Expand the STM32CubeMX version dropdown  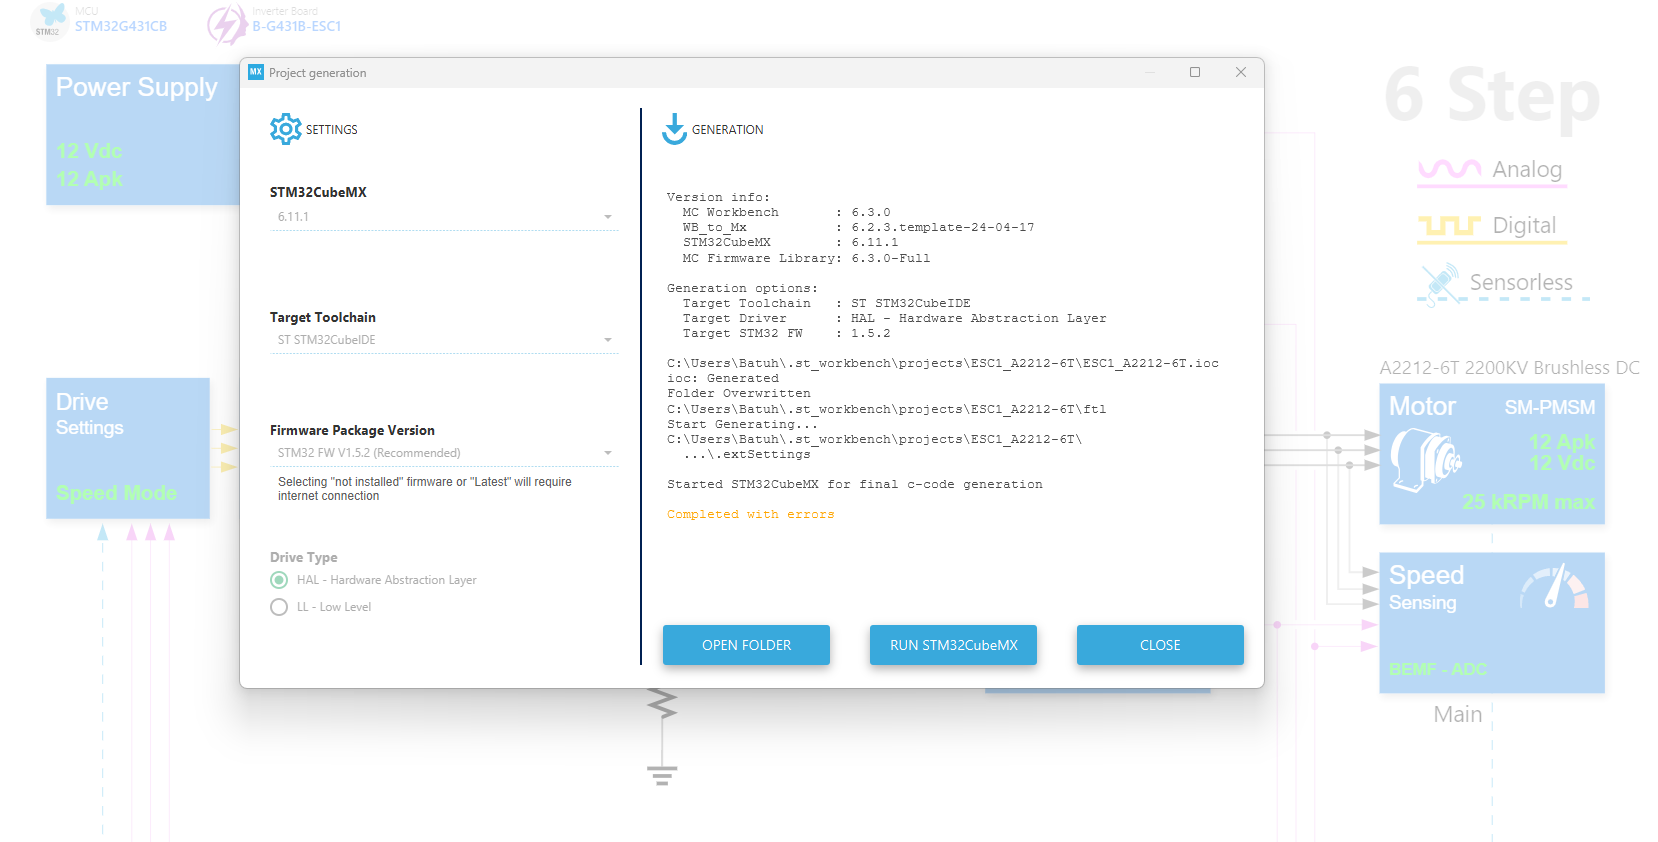(444, 217)
